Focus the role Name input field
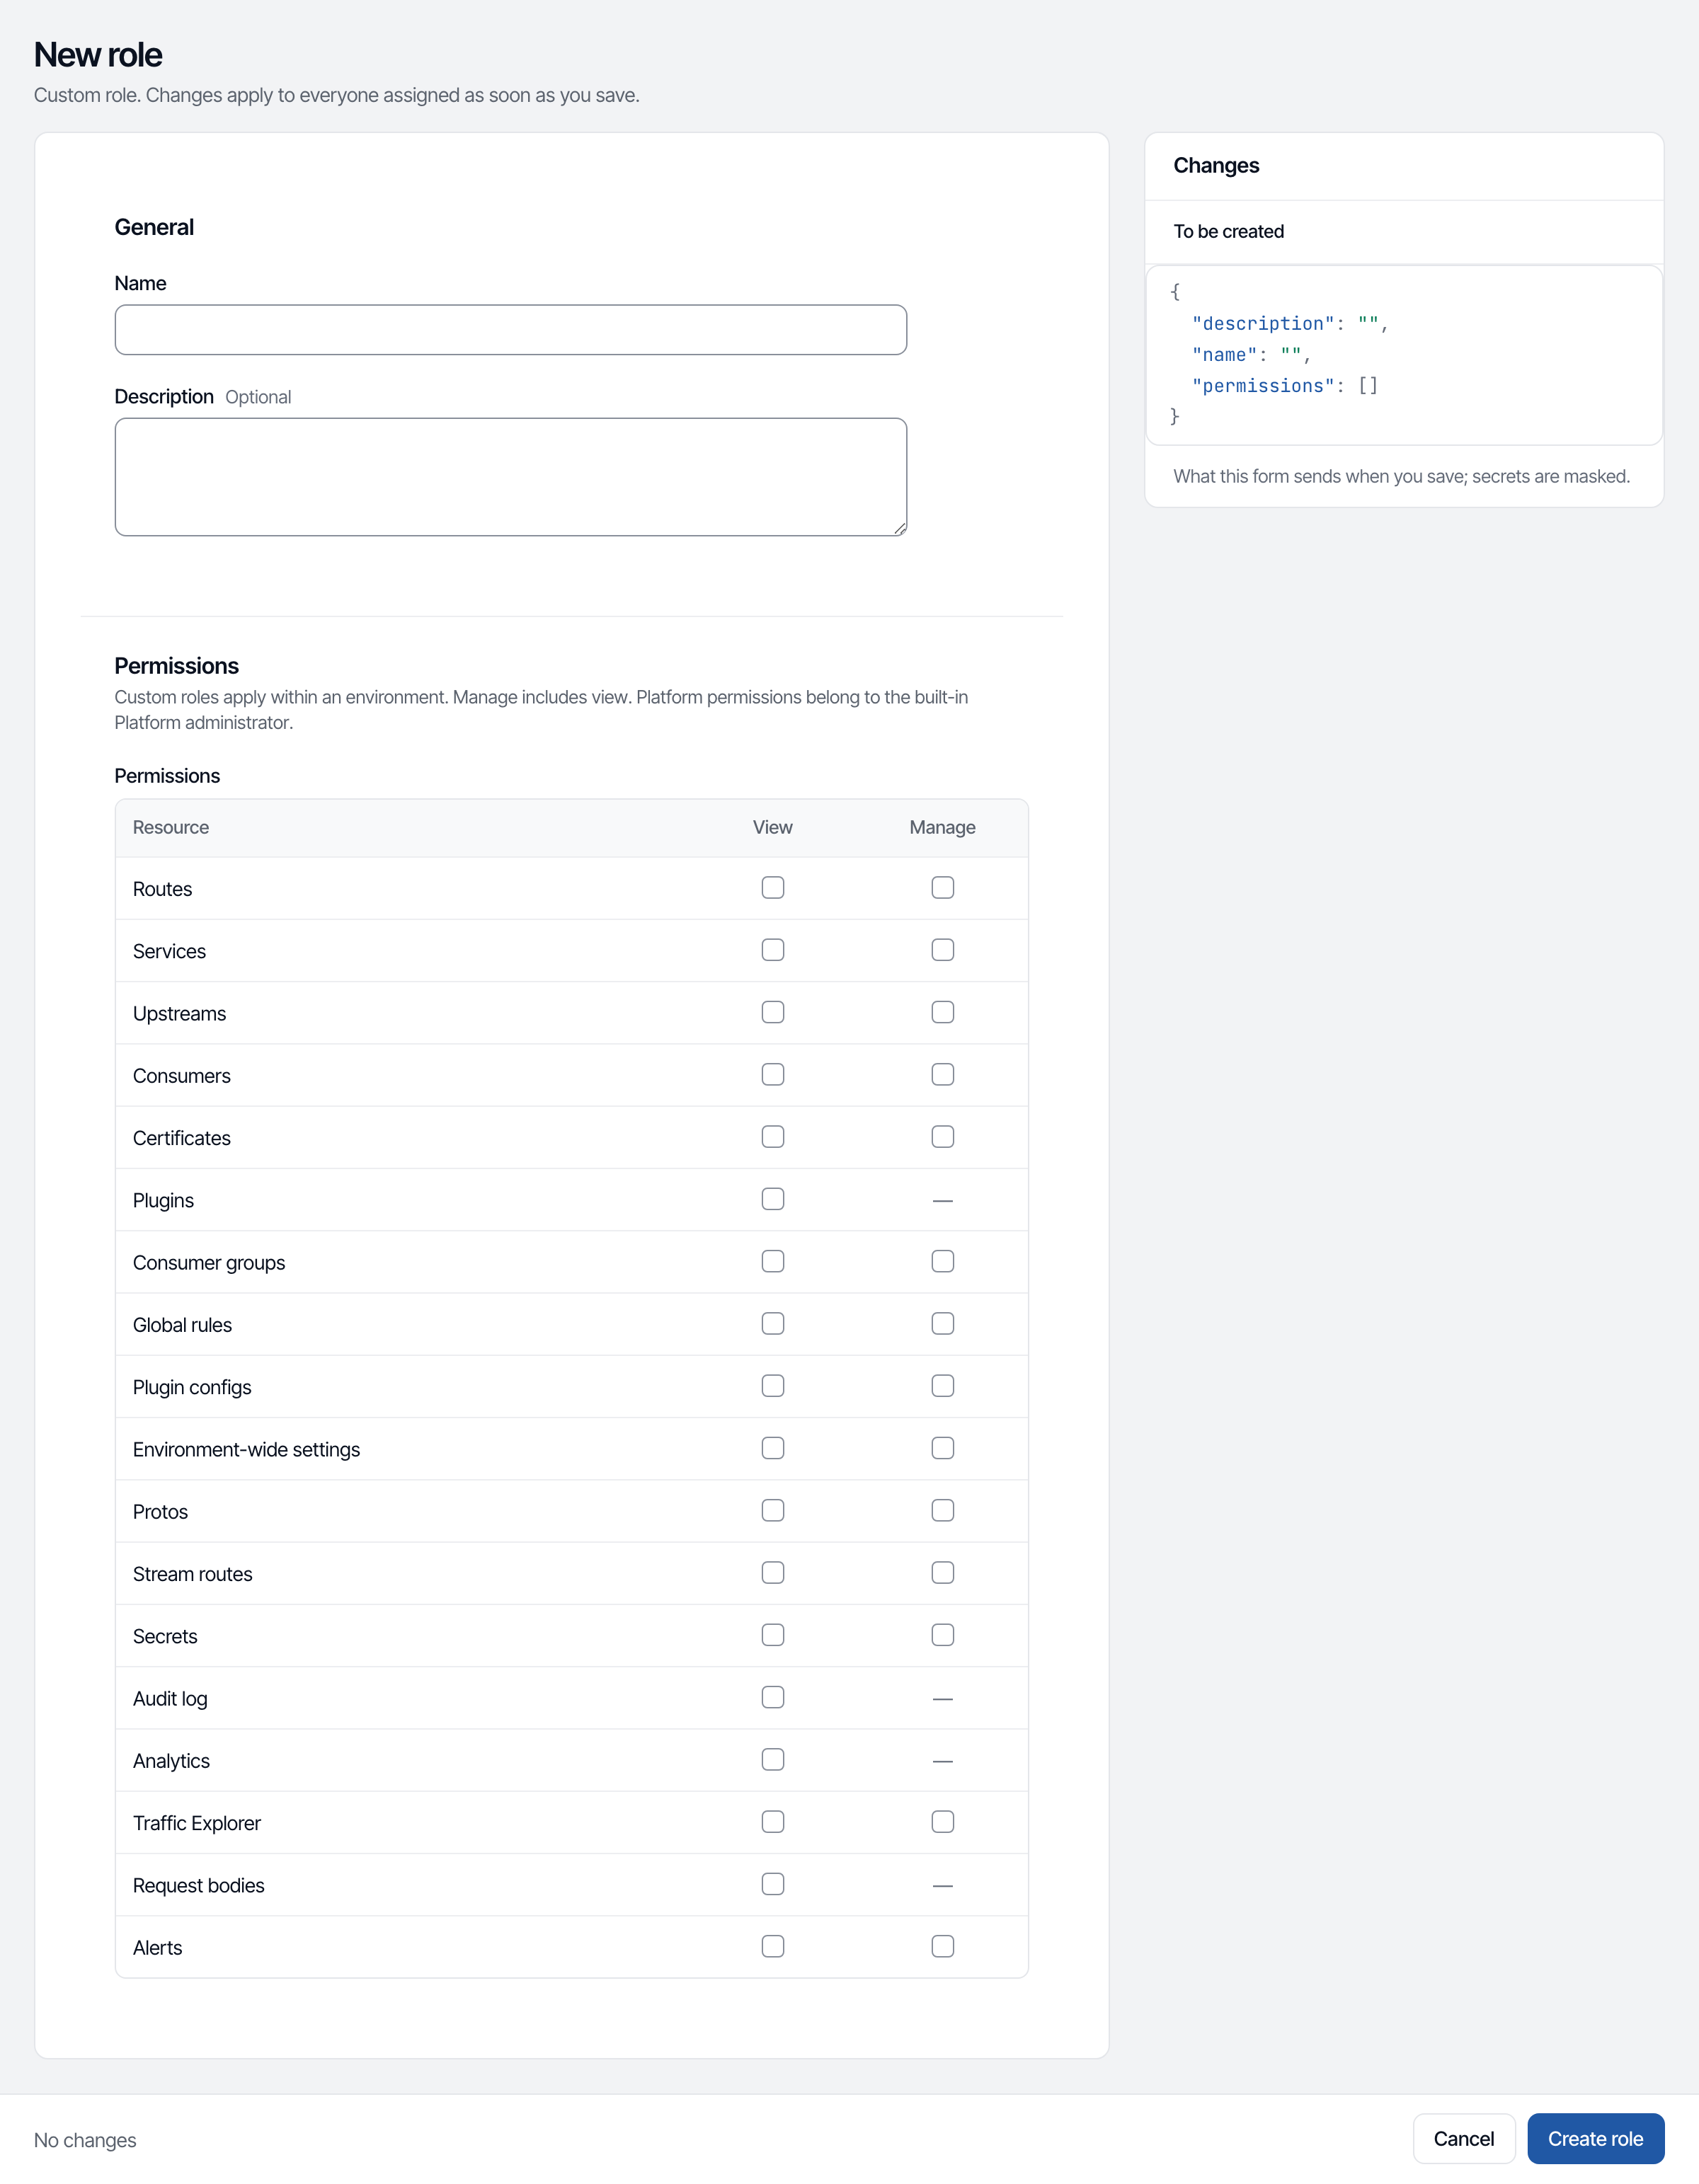The height and width of the screenshot is (2184, 1699). point(510,330)
